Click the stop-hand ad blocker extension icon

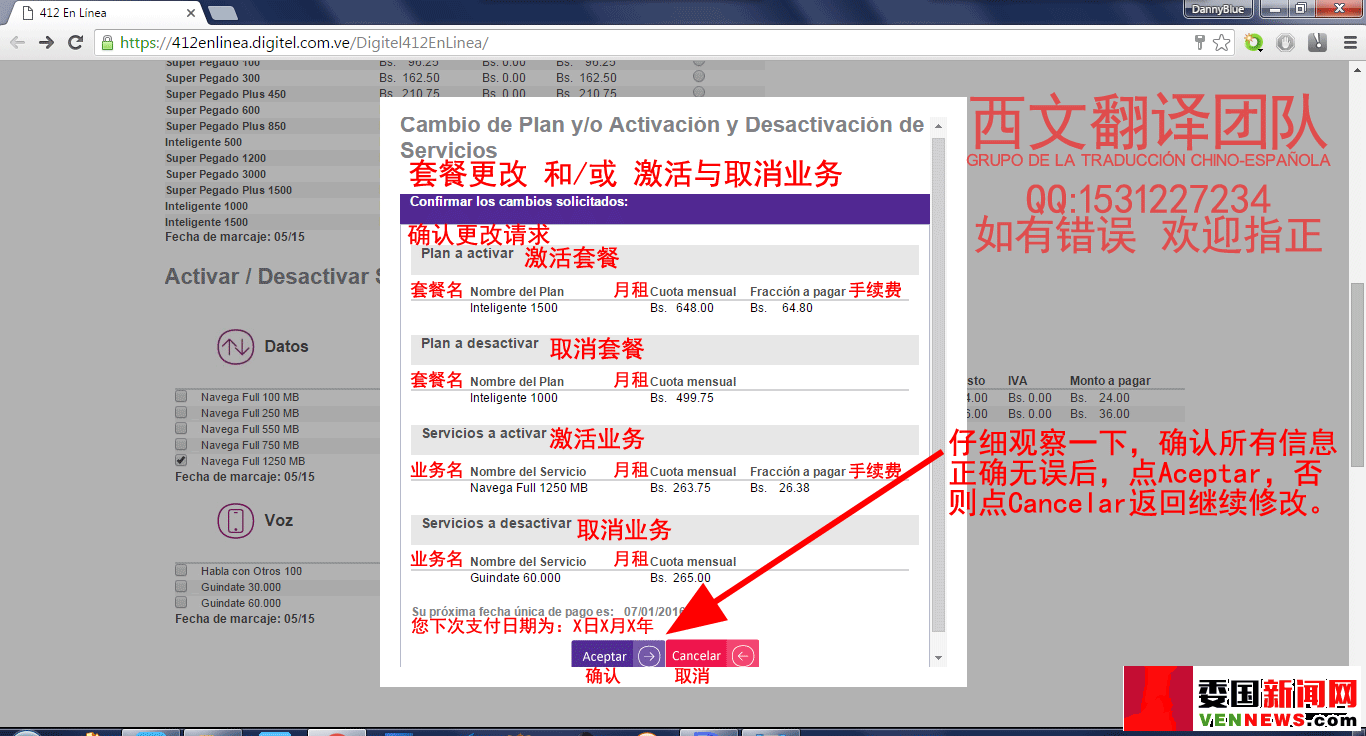pyautogui.click(x=1286, y=42)
